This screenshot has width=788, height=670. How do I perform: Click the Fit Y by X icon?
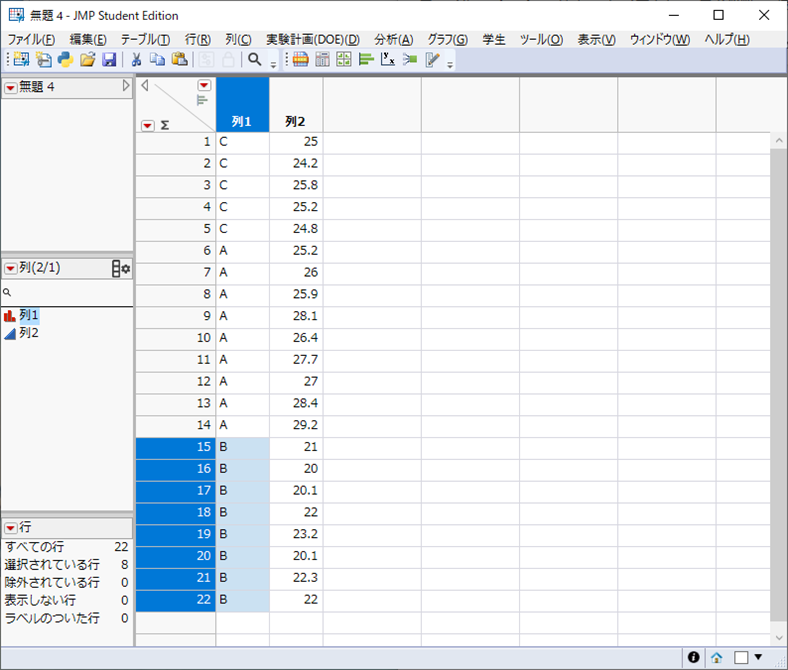coord(388,60)
